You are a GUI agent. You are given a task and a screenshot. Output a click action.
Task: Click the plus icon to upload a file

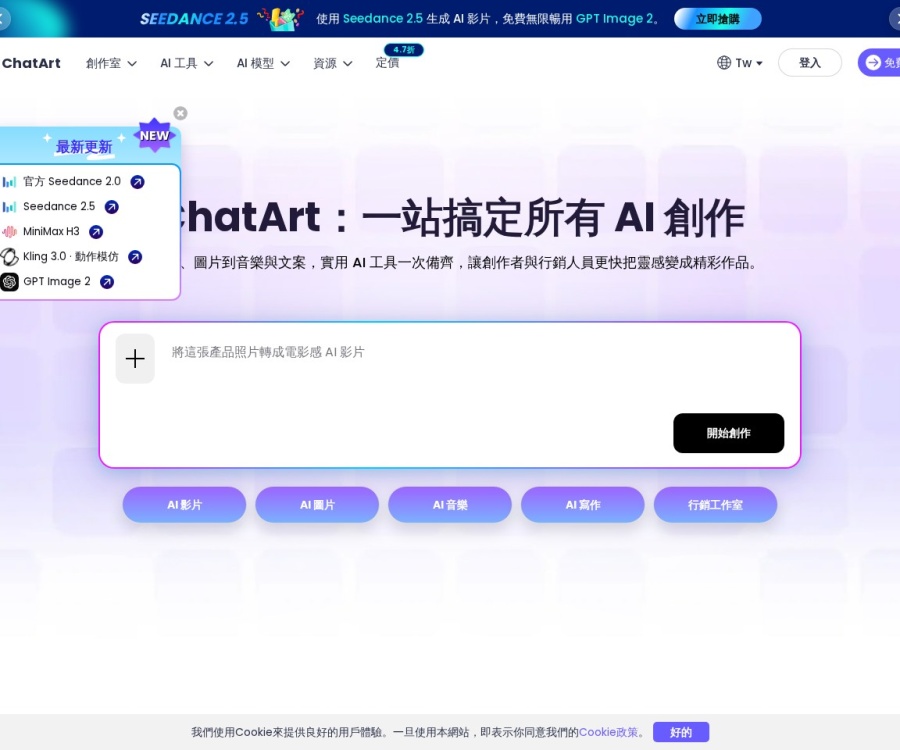[135, 359]
